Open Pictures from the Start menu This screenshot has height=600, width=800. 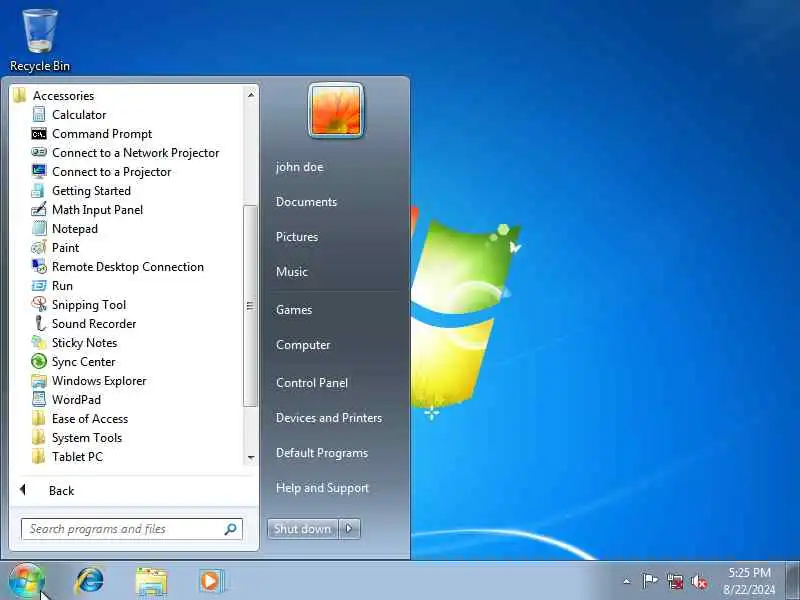[x=297, y=237]
